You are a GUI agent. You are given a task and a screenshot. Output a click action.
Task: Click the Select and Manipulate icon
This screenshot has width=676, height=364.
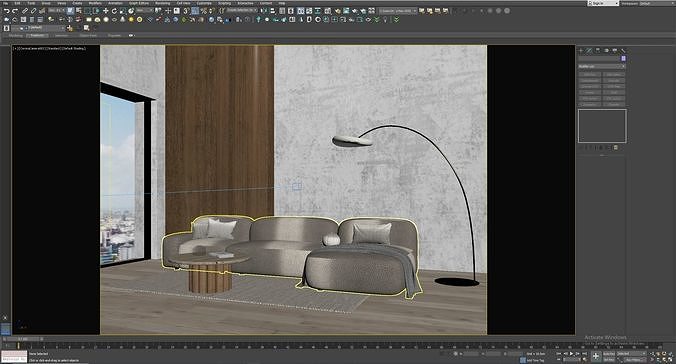coord(168,10)
